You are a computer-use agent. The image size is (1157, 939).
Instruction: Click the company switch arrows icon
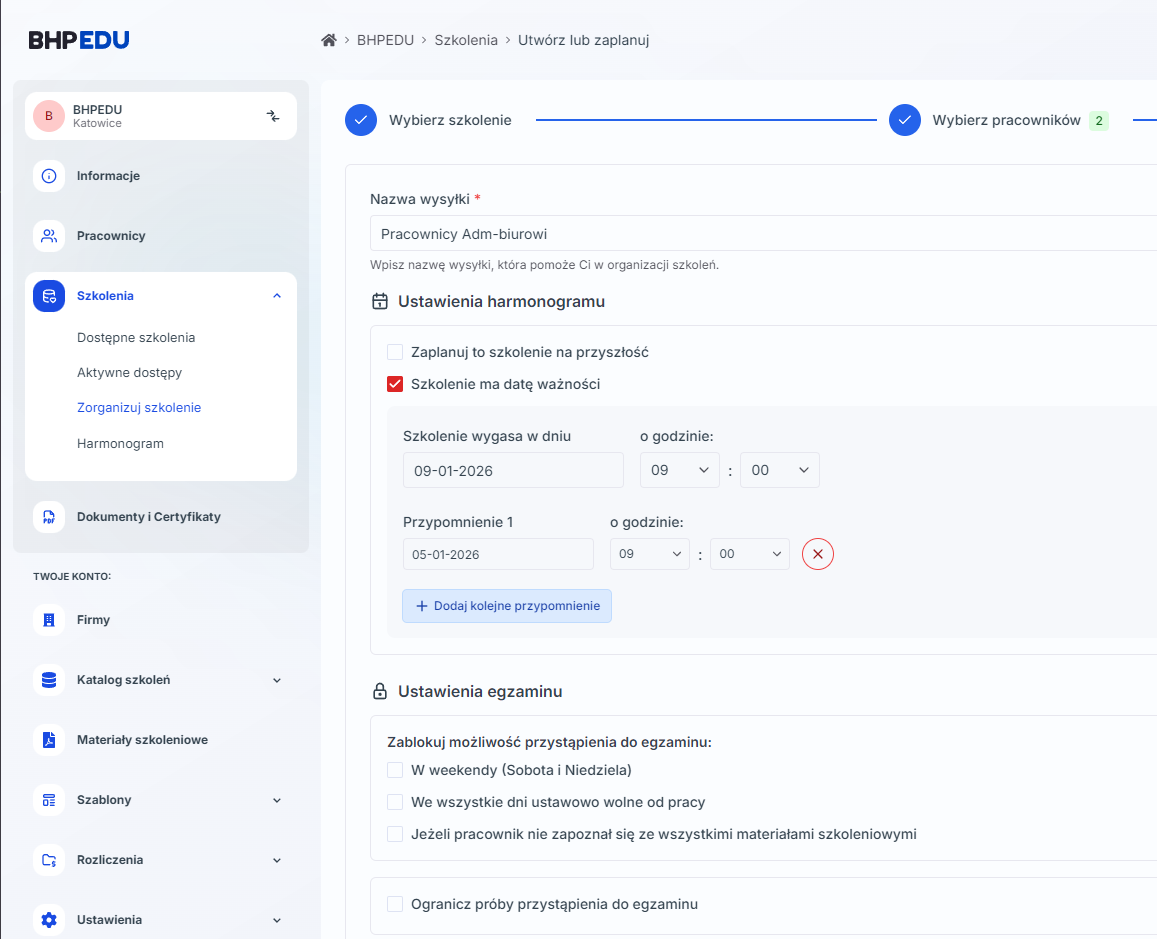tap(273, 116)
